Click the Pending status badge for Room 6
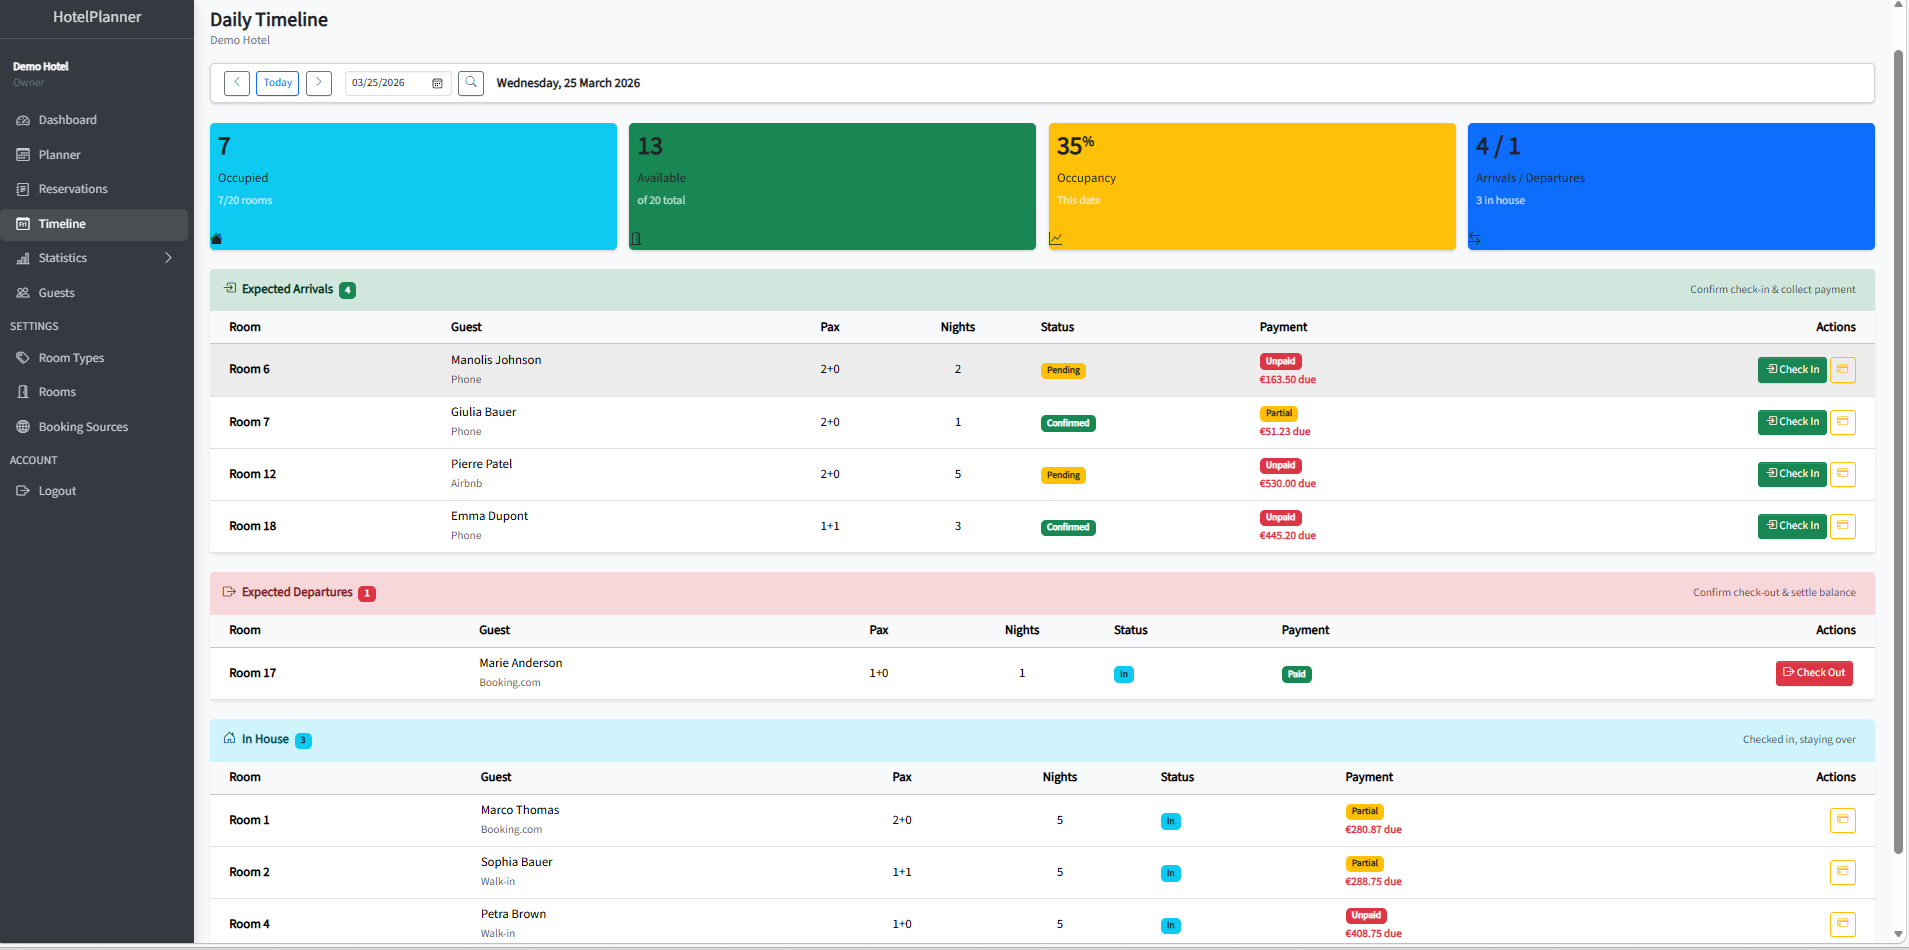This screenshot has width=1909, height=950. [x=1063, y=370]
